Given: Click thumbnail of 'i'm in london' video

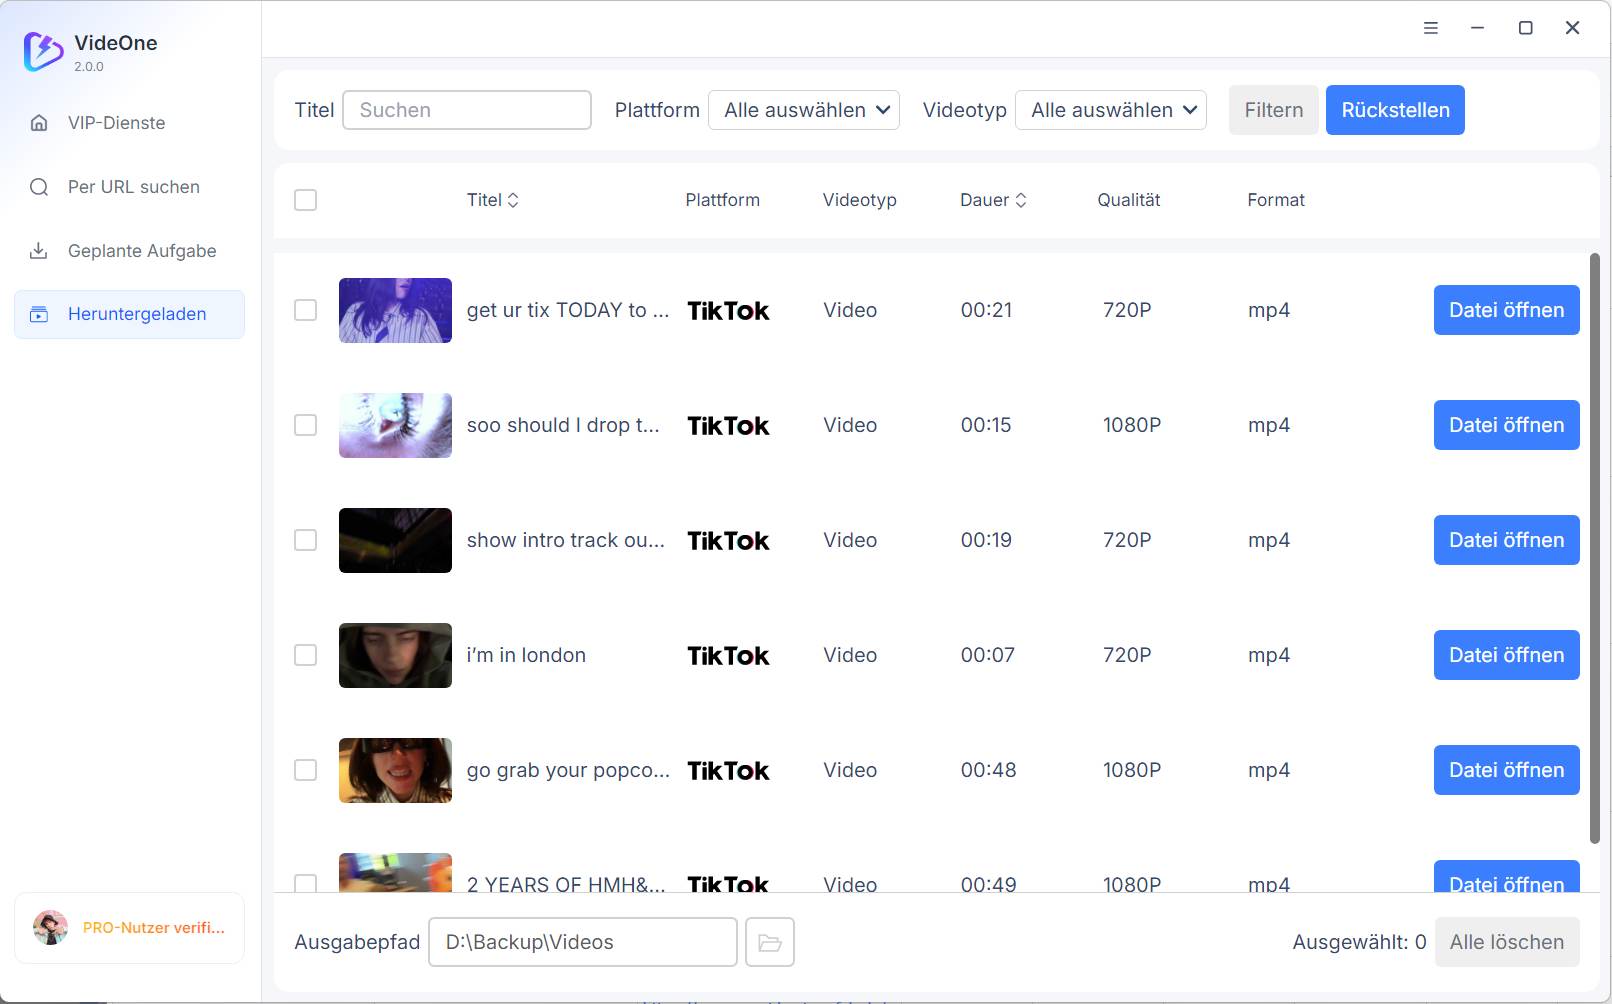Looking at the screenshot, I should pos(395,655).
